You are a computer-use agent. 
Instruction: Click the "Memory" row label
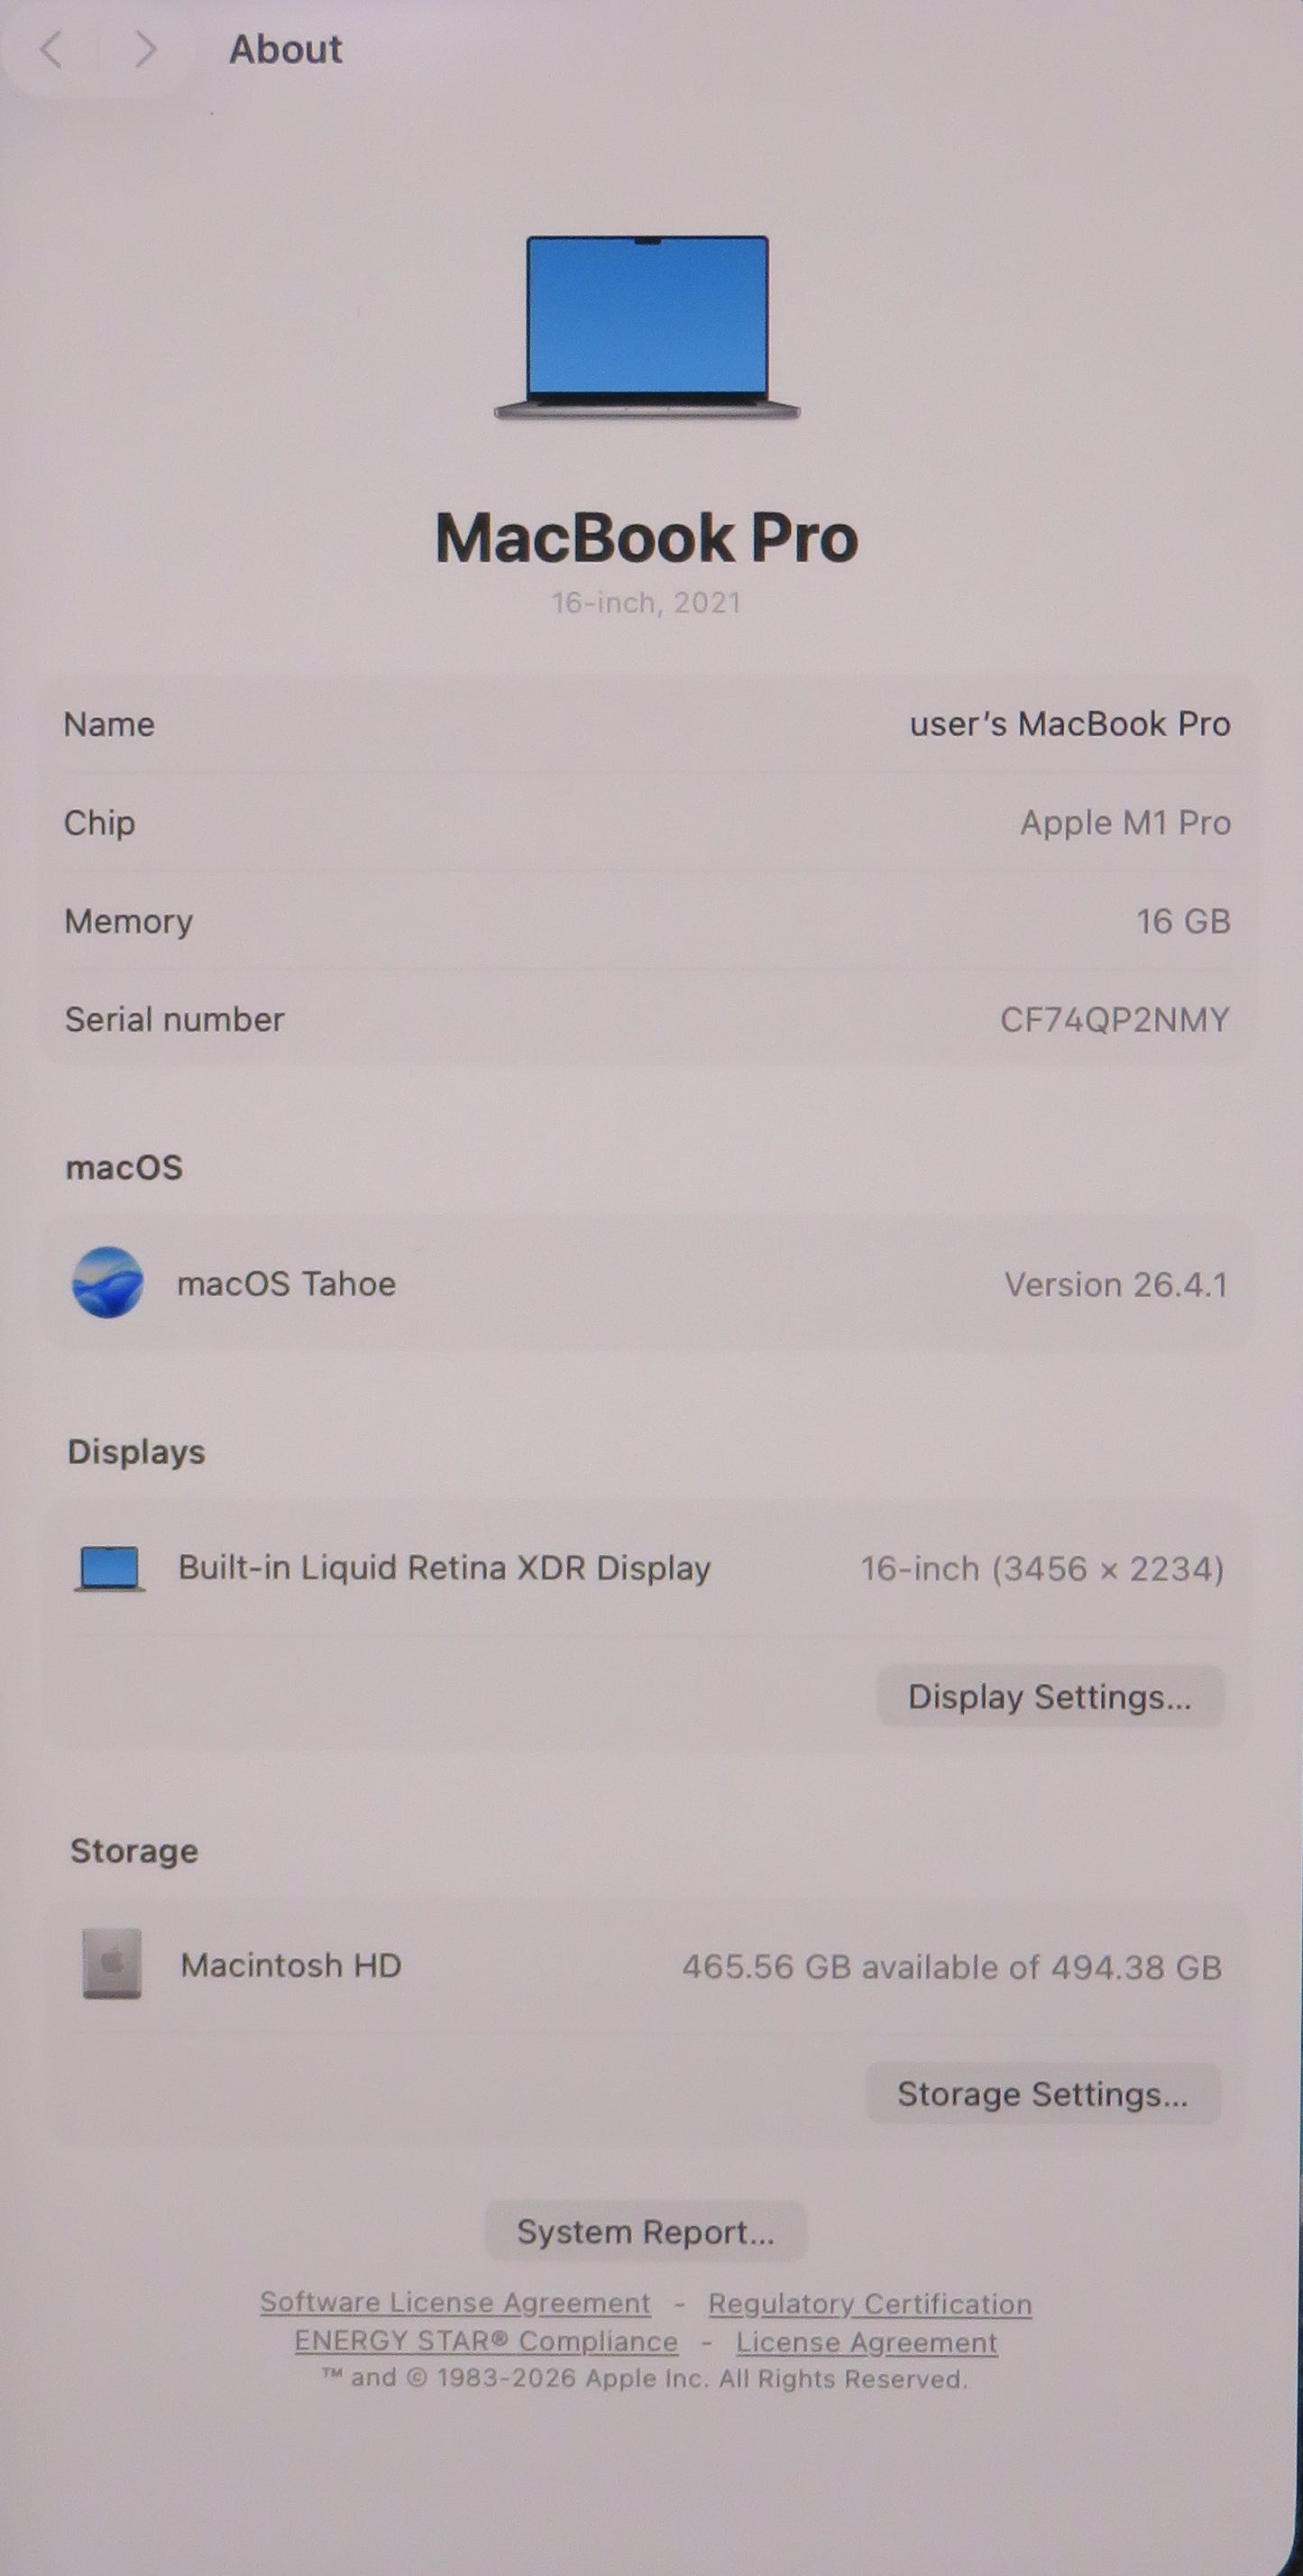129,922
